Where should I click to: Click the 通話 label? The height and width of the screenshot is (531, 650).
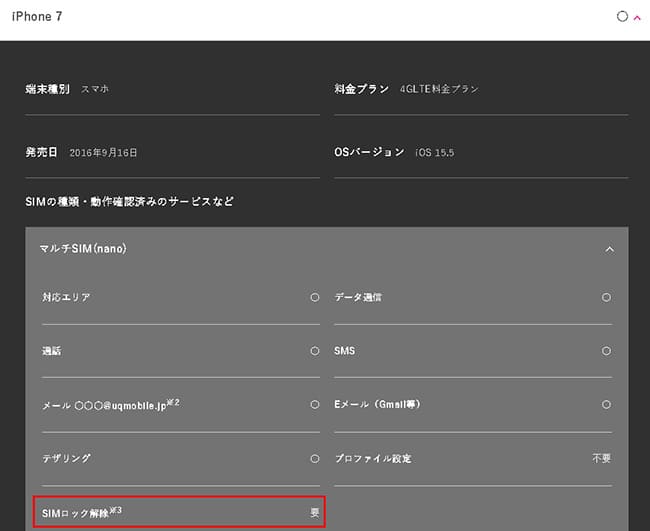tap(52, 351)
